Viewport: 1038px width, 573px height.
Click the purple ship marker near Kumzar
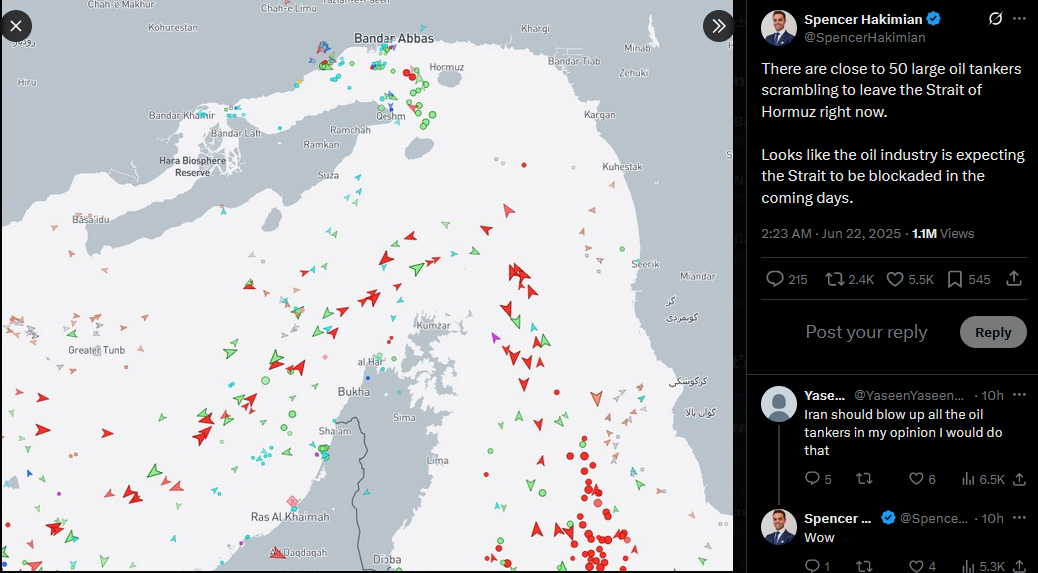click(495, 337)
